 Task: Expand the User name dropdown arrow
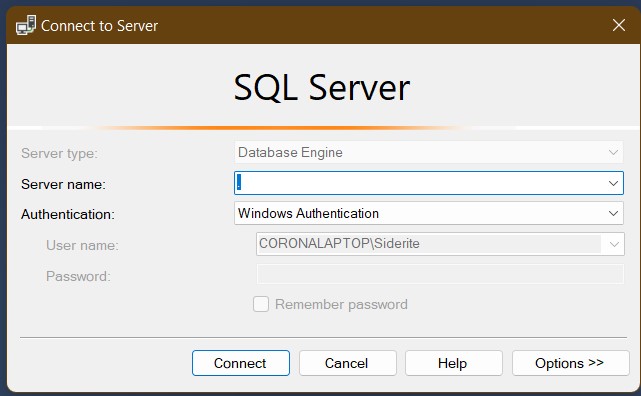(614, 244)
